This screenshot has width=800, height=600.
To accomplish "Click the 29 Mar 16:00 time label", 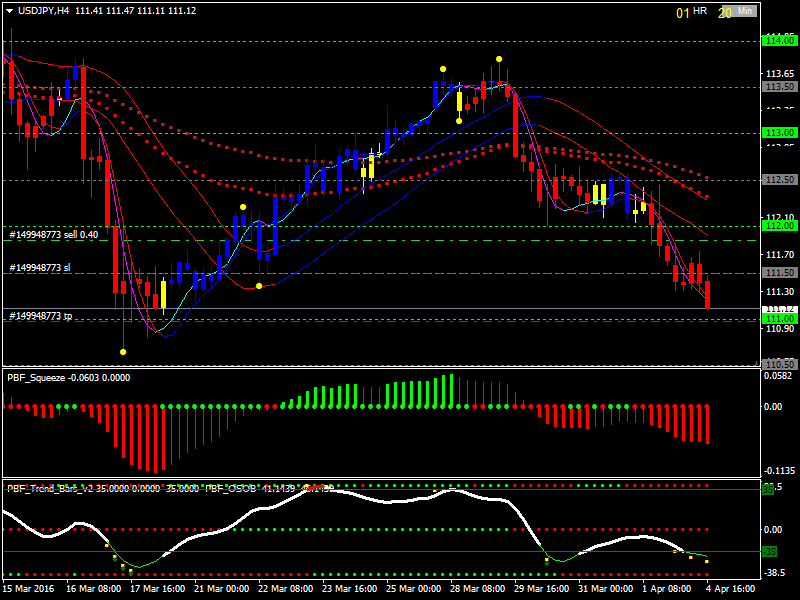I will 541,588.
